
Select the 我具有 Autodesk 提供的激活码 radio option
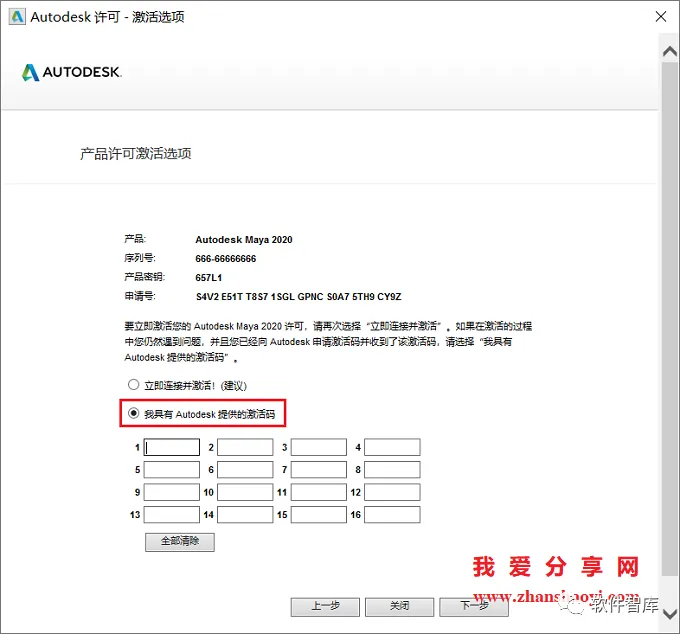coord(134,413)
